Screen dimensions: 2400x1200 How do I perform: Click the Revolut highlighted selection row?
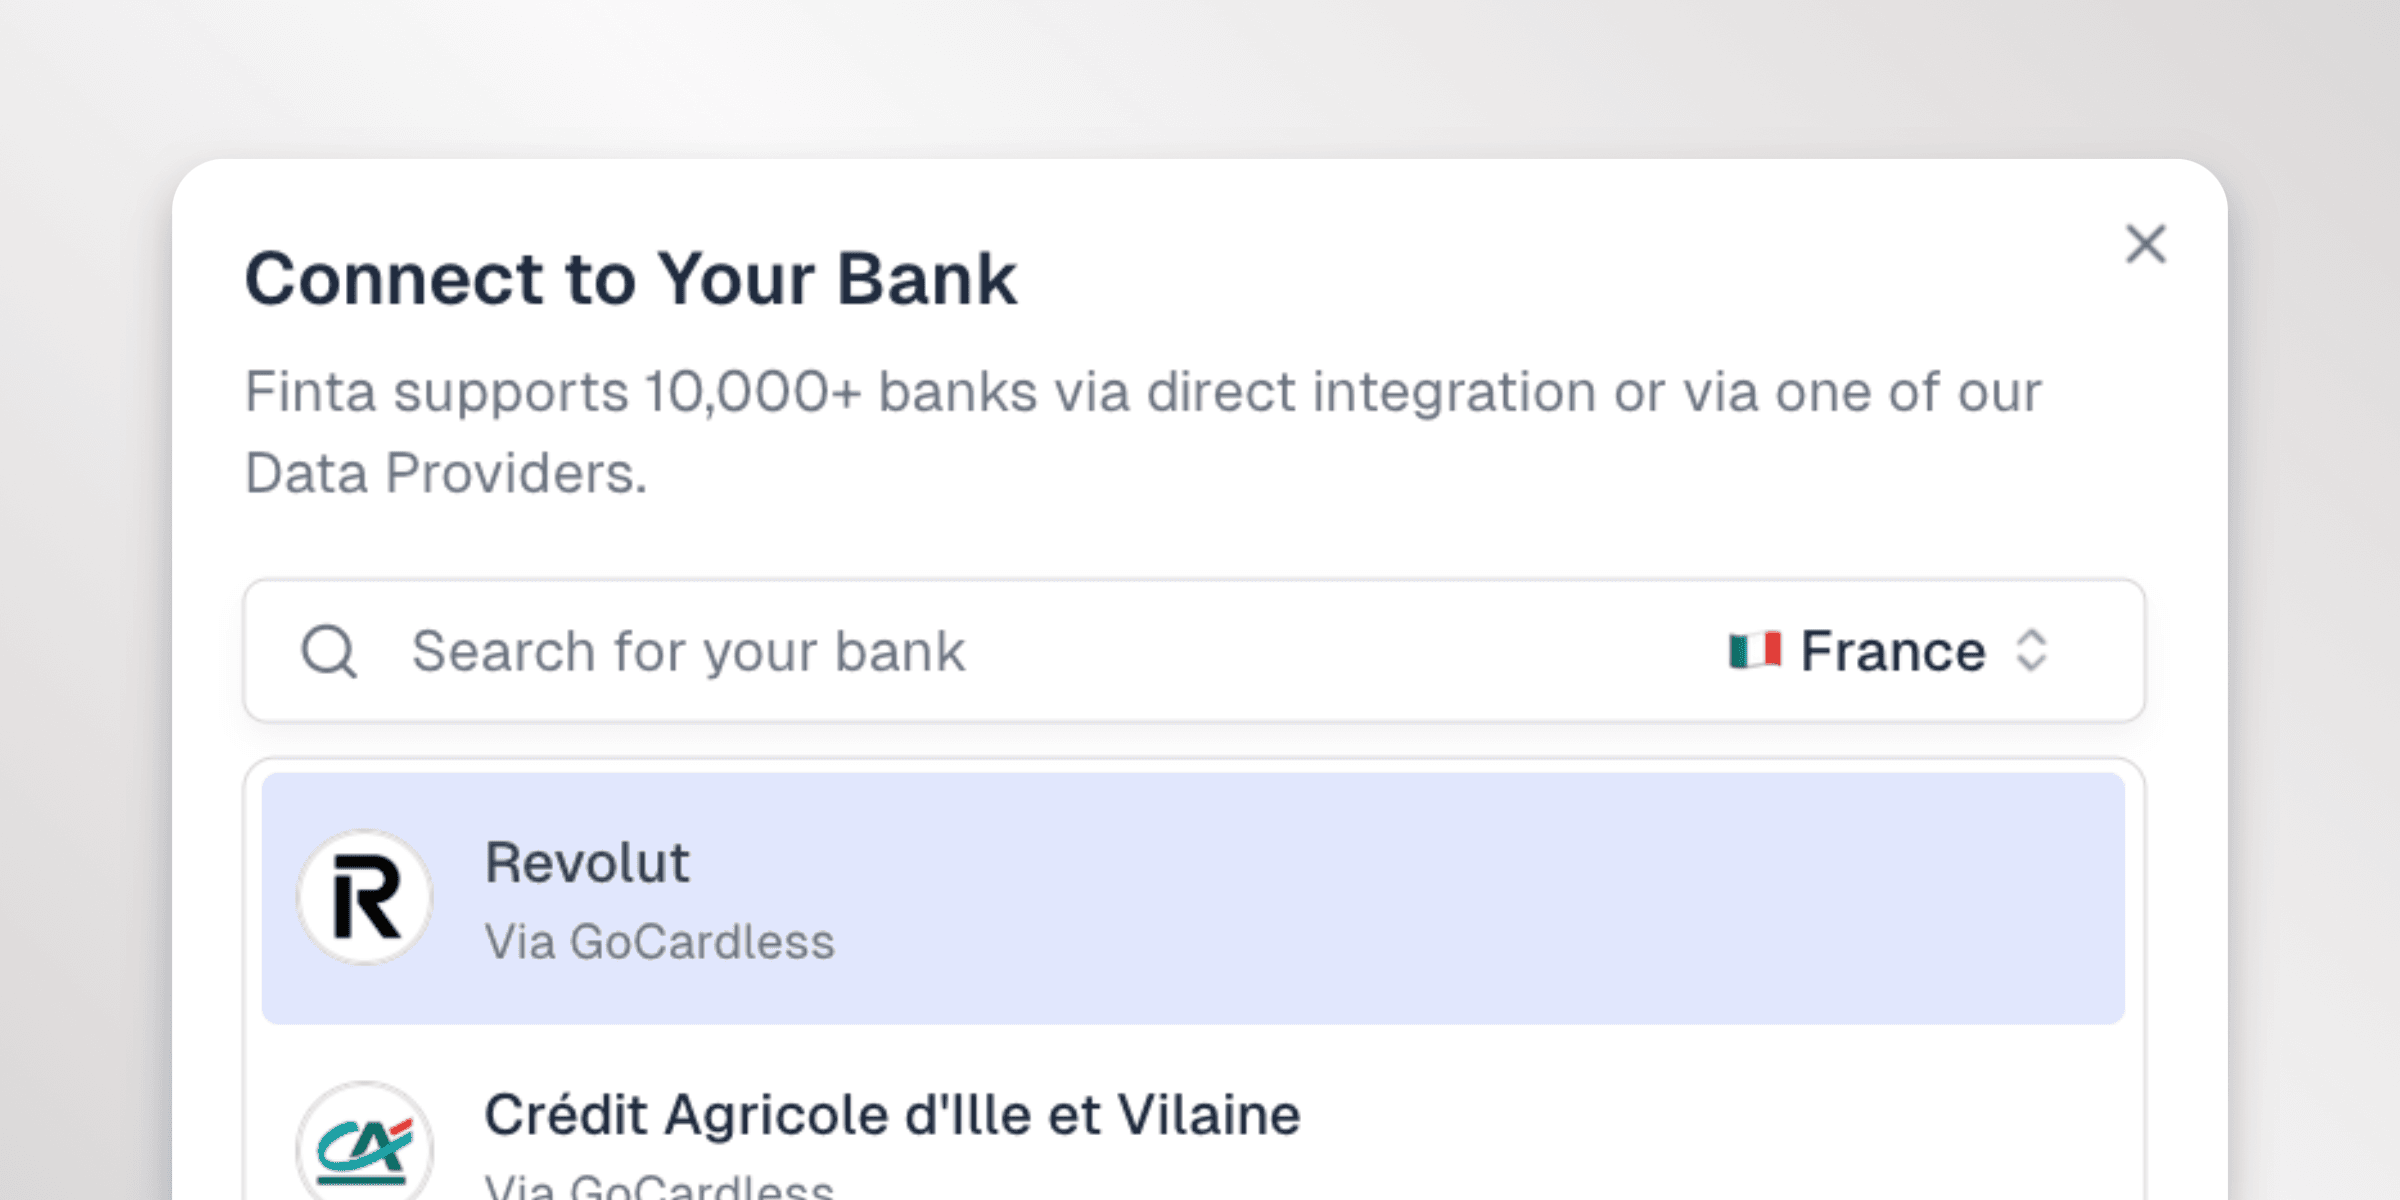1200,898
